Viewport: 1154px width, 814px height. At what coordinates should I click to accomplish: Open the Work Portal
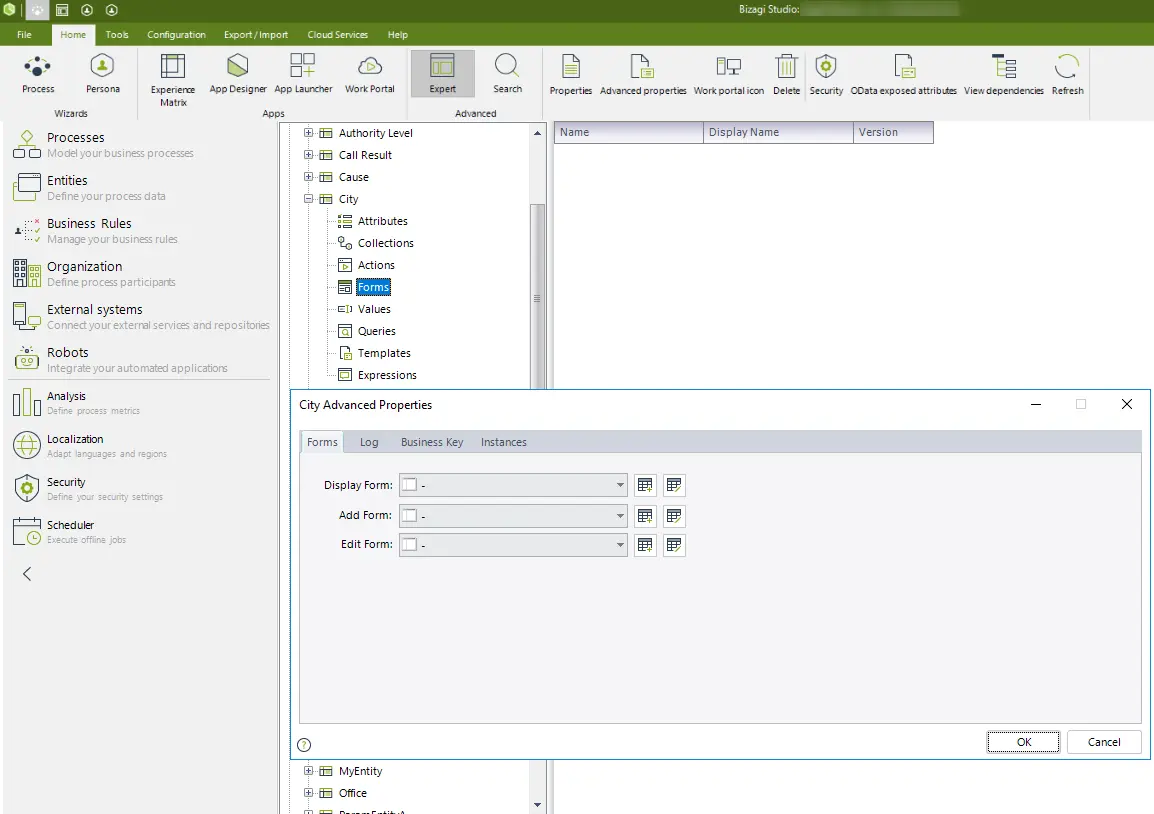coord(369,74)
